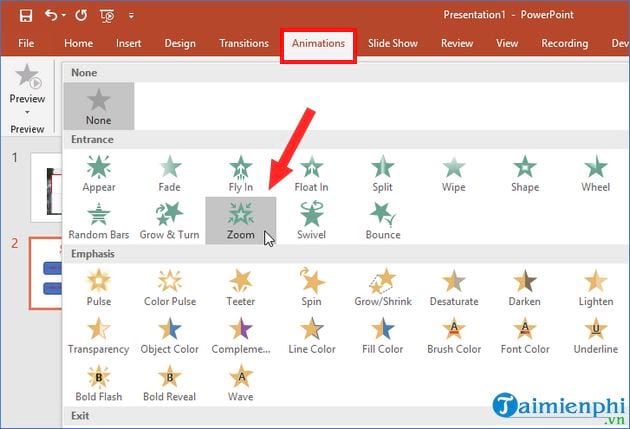Select slide 1 thumbnail
630x429 pixels.
click(x=46, y=188)
